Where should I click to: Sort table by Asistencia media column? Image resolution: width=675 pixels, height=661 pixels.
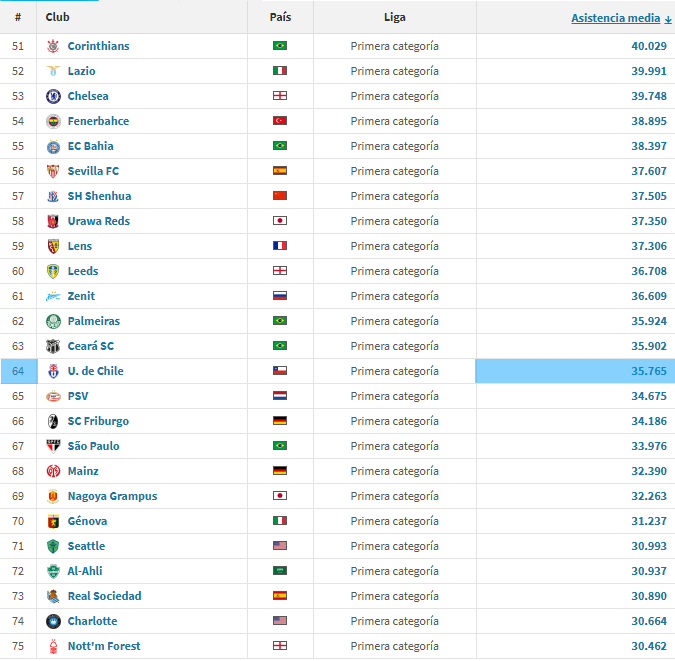pos(615,18)
